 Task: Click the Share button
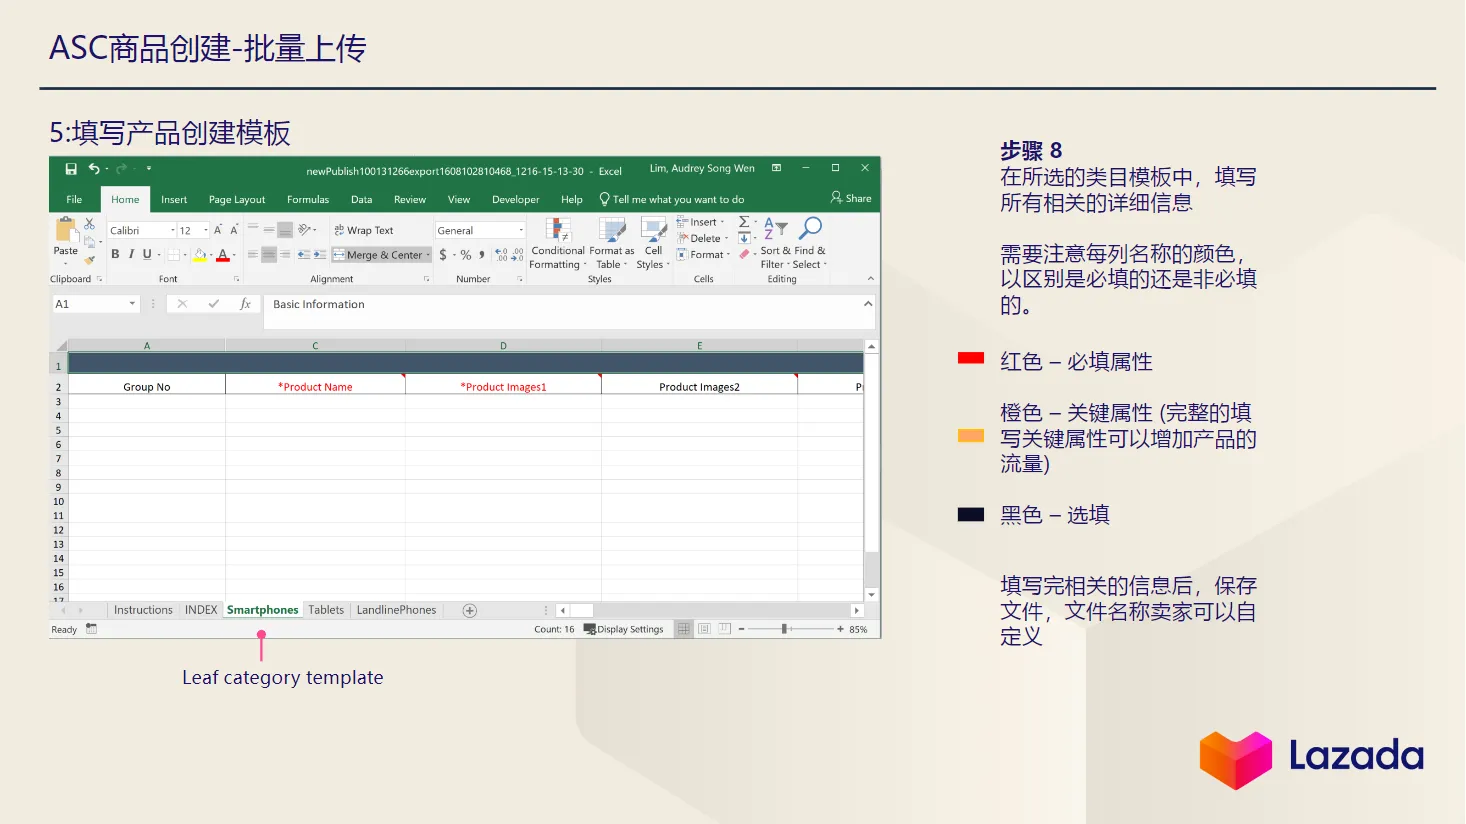point(851,198)
